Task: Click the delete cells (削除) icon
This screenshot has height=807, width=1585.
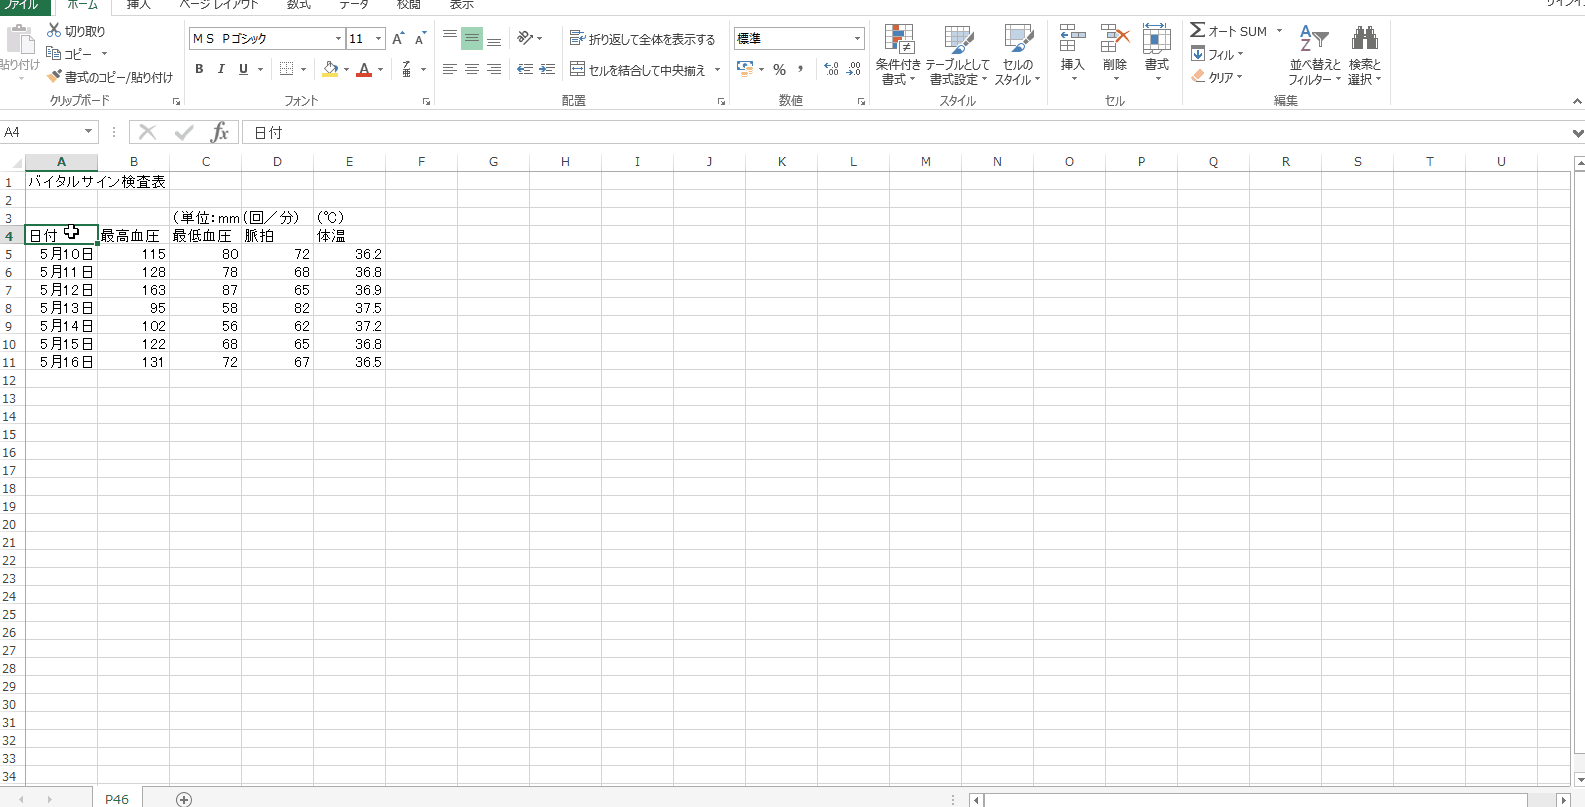Action: pos(1114,40)
